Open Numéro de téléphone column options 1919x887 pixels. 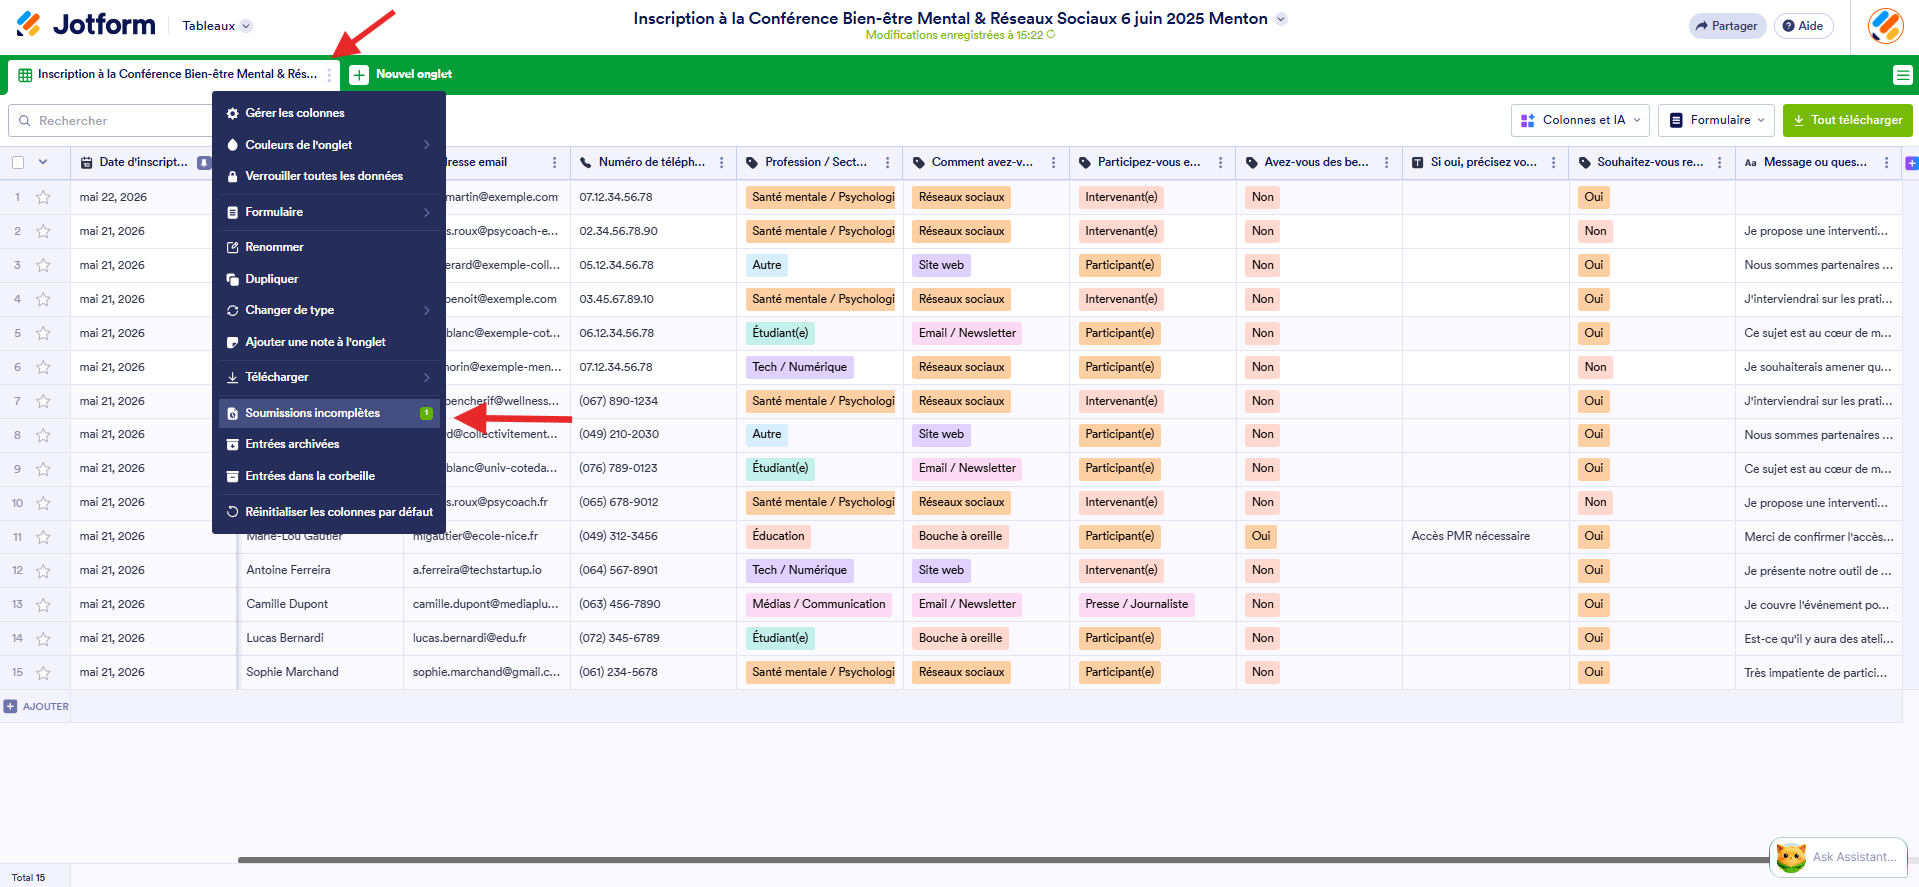tap(721, 162)
